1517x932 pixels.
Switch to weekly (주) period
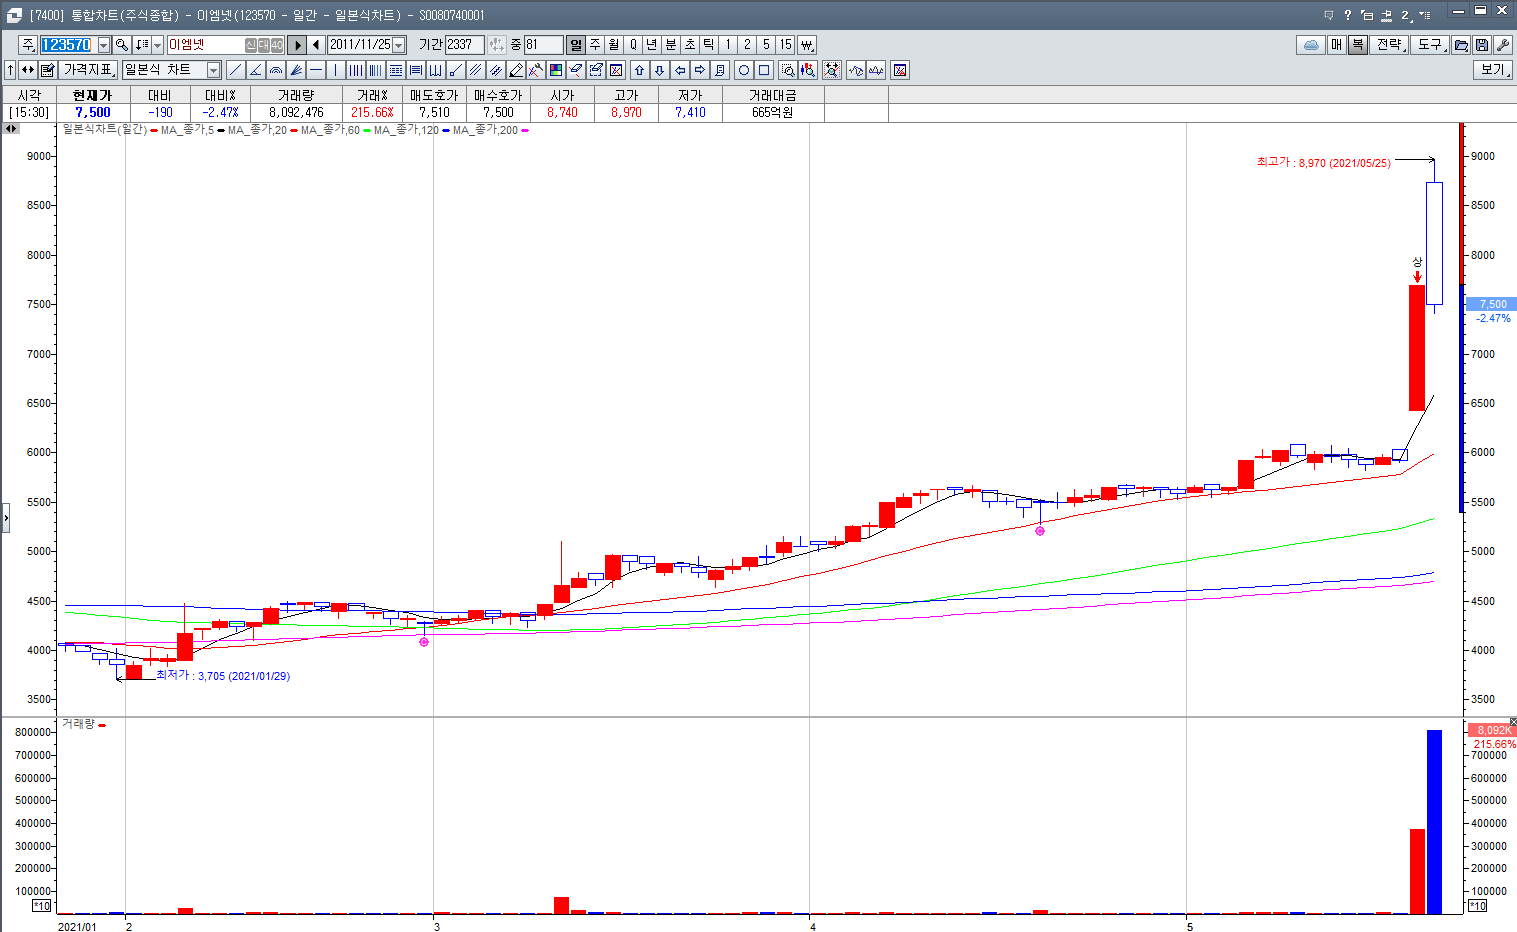[595, 45]
